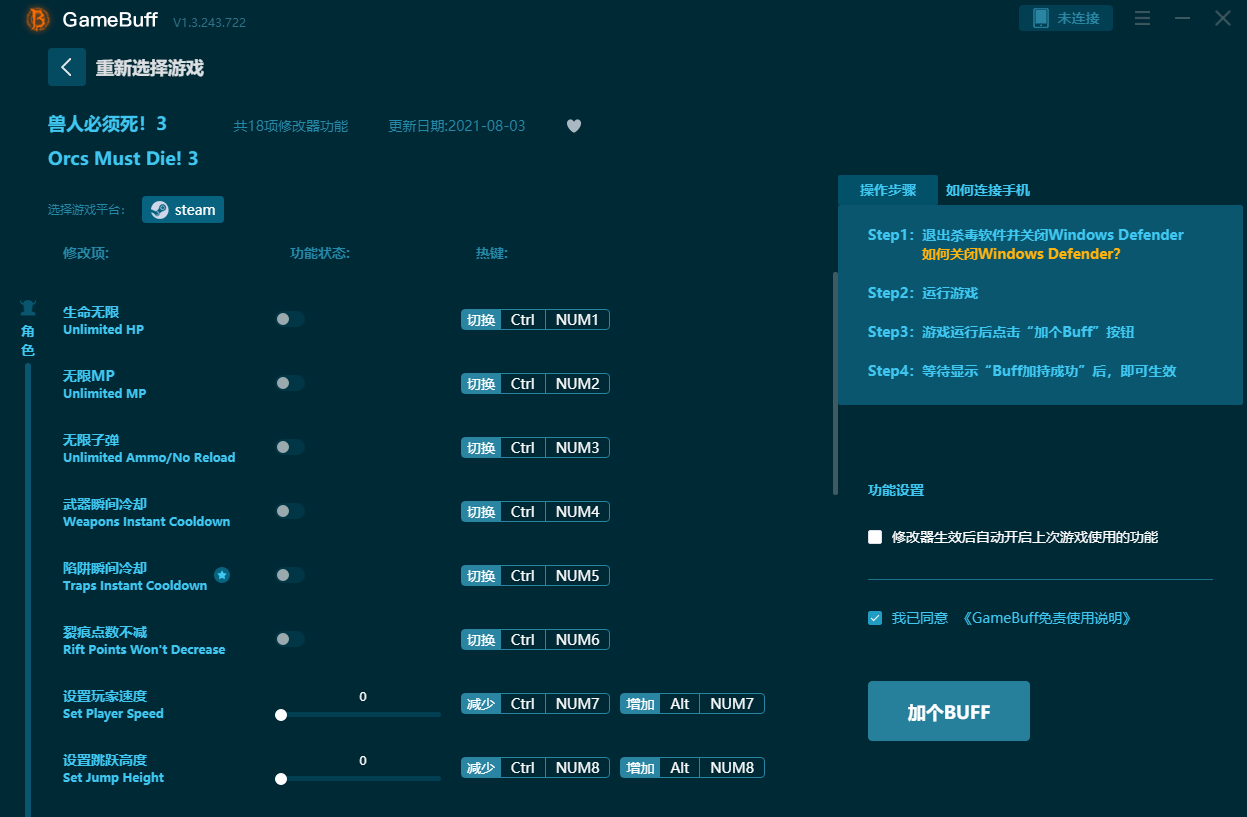Click the NUM6 hotkey field
Screen dimensions: 1247x817
pyautogui.click(x=577, y=640)
